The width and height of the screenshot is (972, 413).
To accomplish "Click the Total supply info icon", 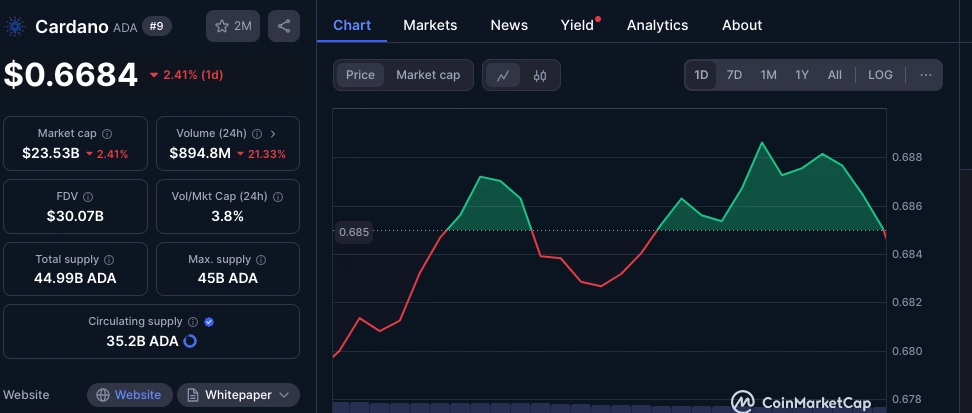I will coord(109,260).
